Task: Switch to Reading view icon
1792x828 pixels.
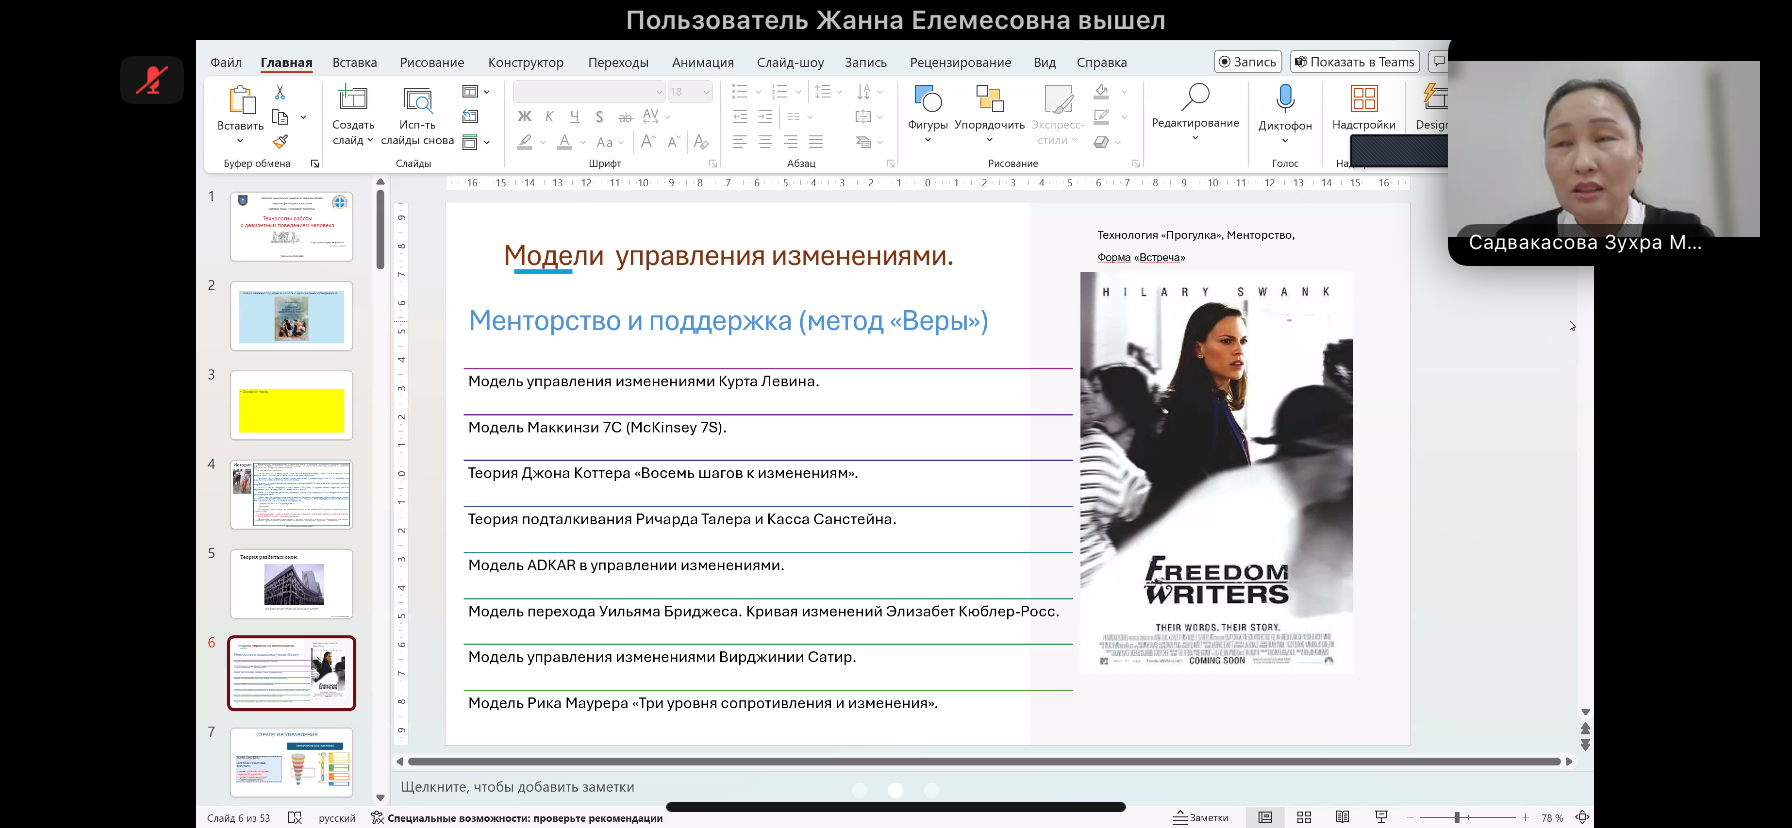Action: point(1342,818)
